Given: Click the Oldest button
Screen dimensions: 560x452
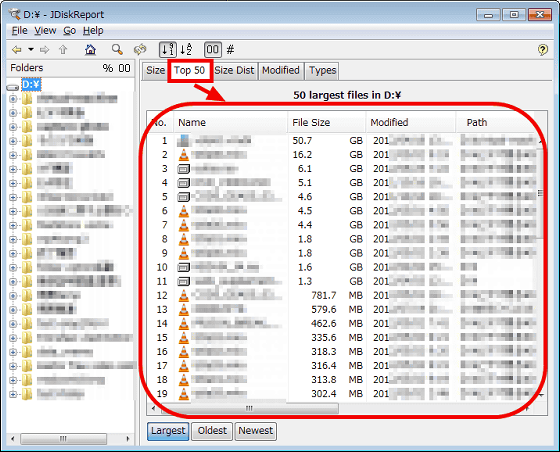Looking at the screenshot, I should point(212,431).
